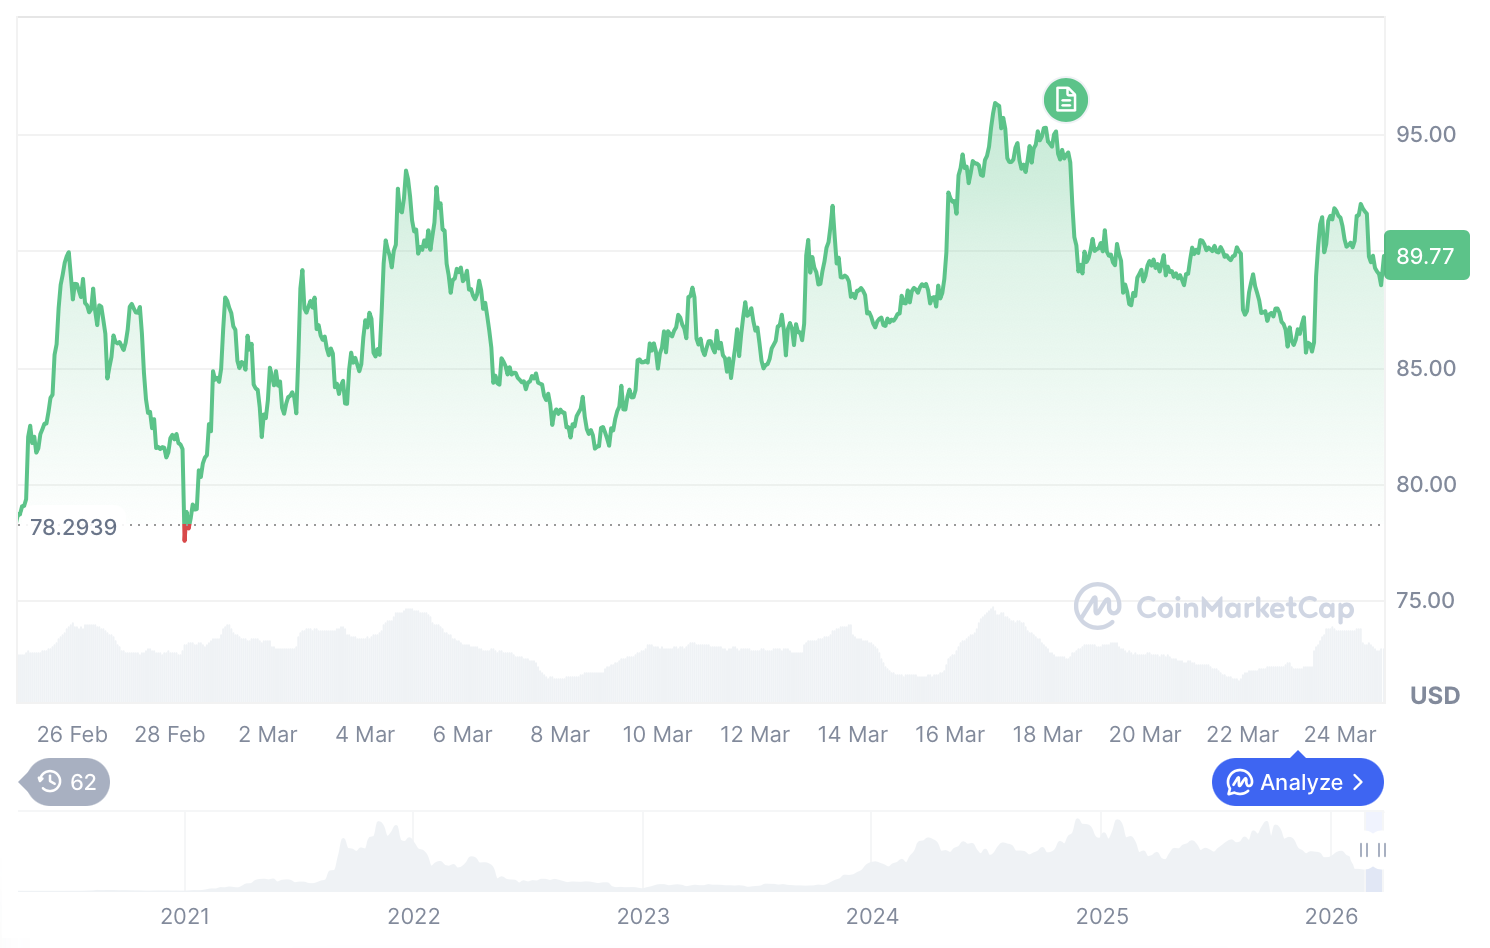Click the CoinMarketCap watermark logo icon
Screen dimensions: 1490x948
click(x=1097, y=606)
